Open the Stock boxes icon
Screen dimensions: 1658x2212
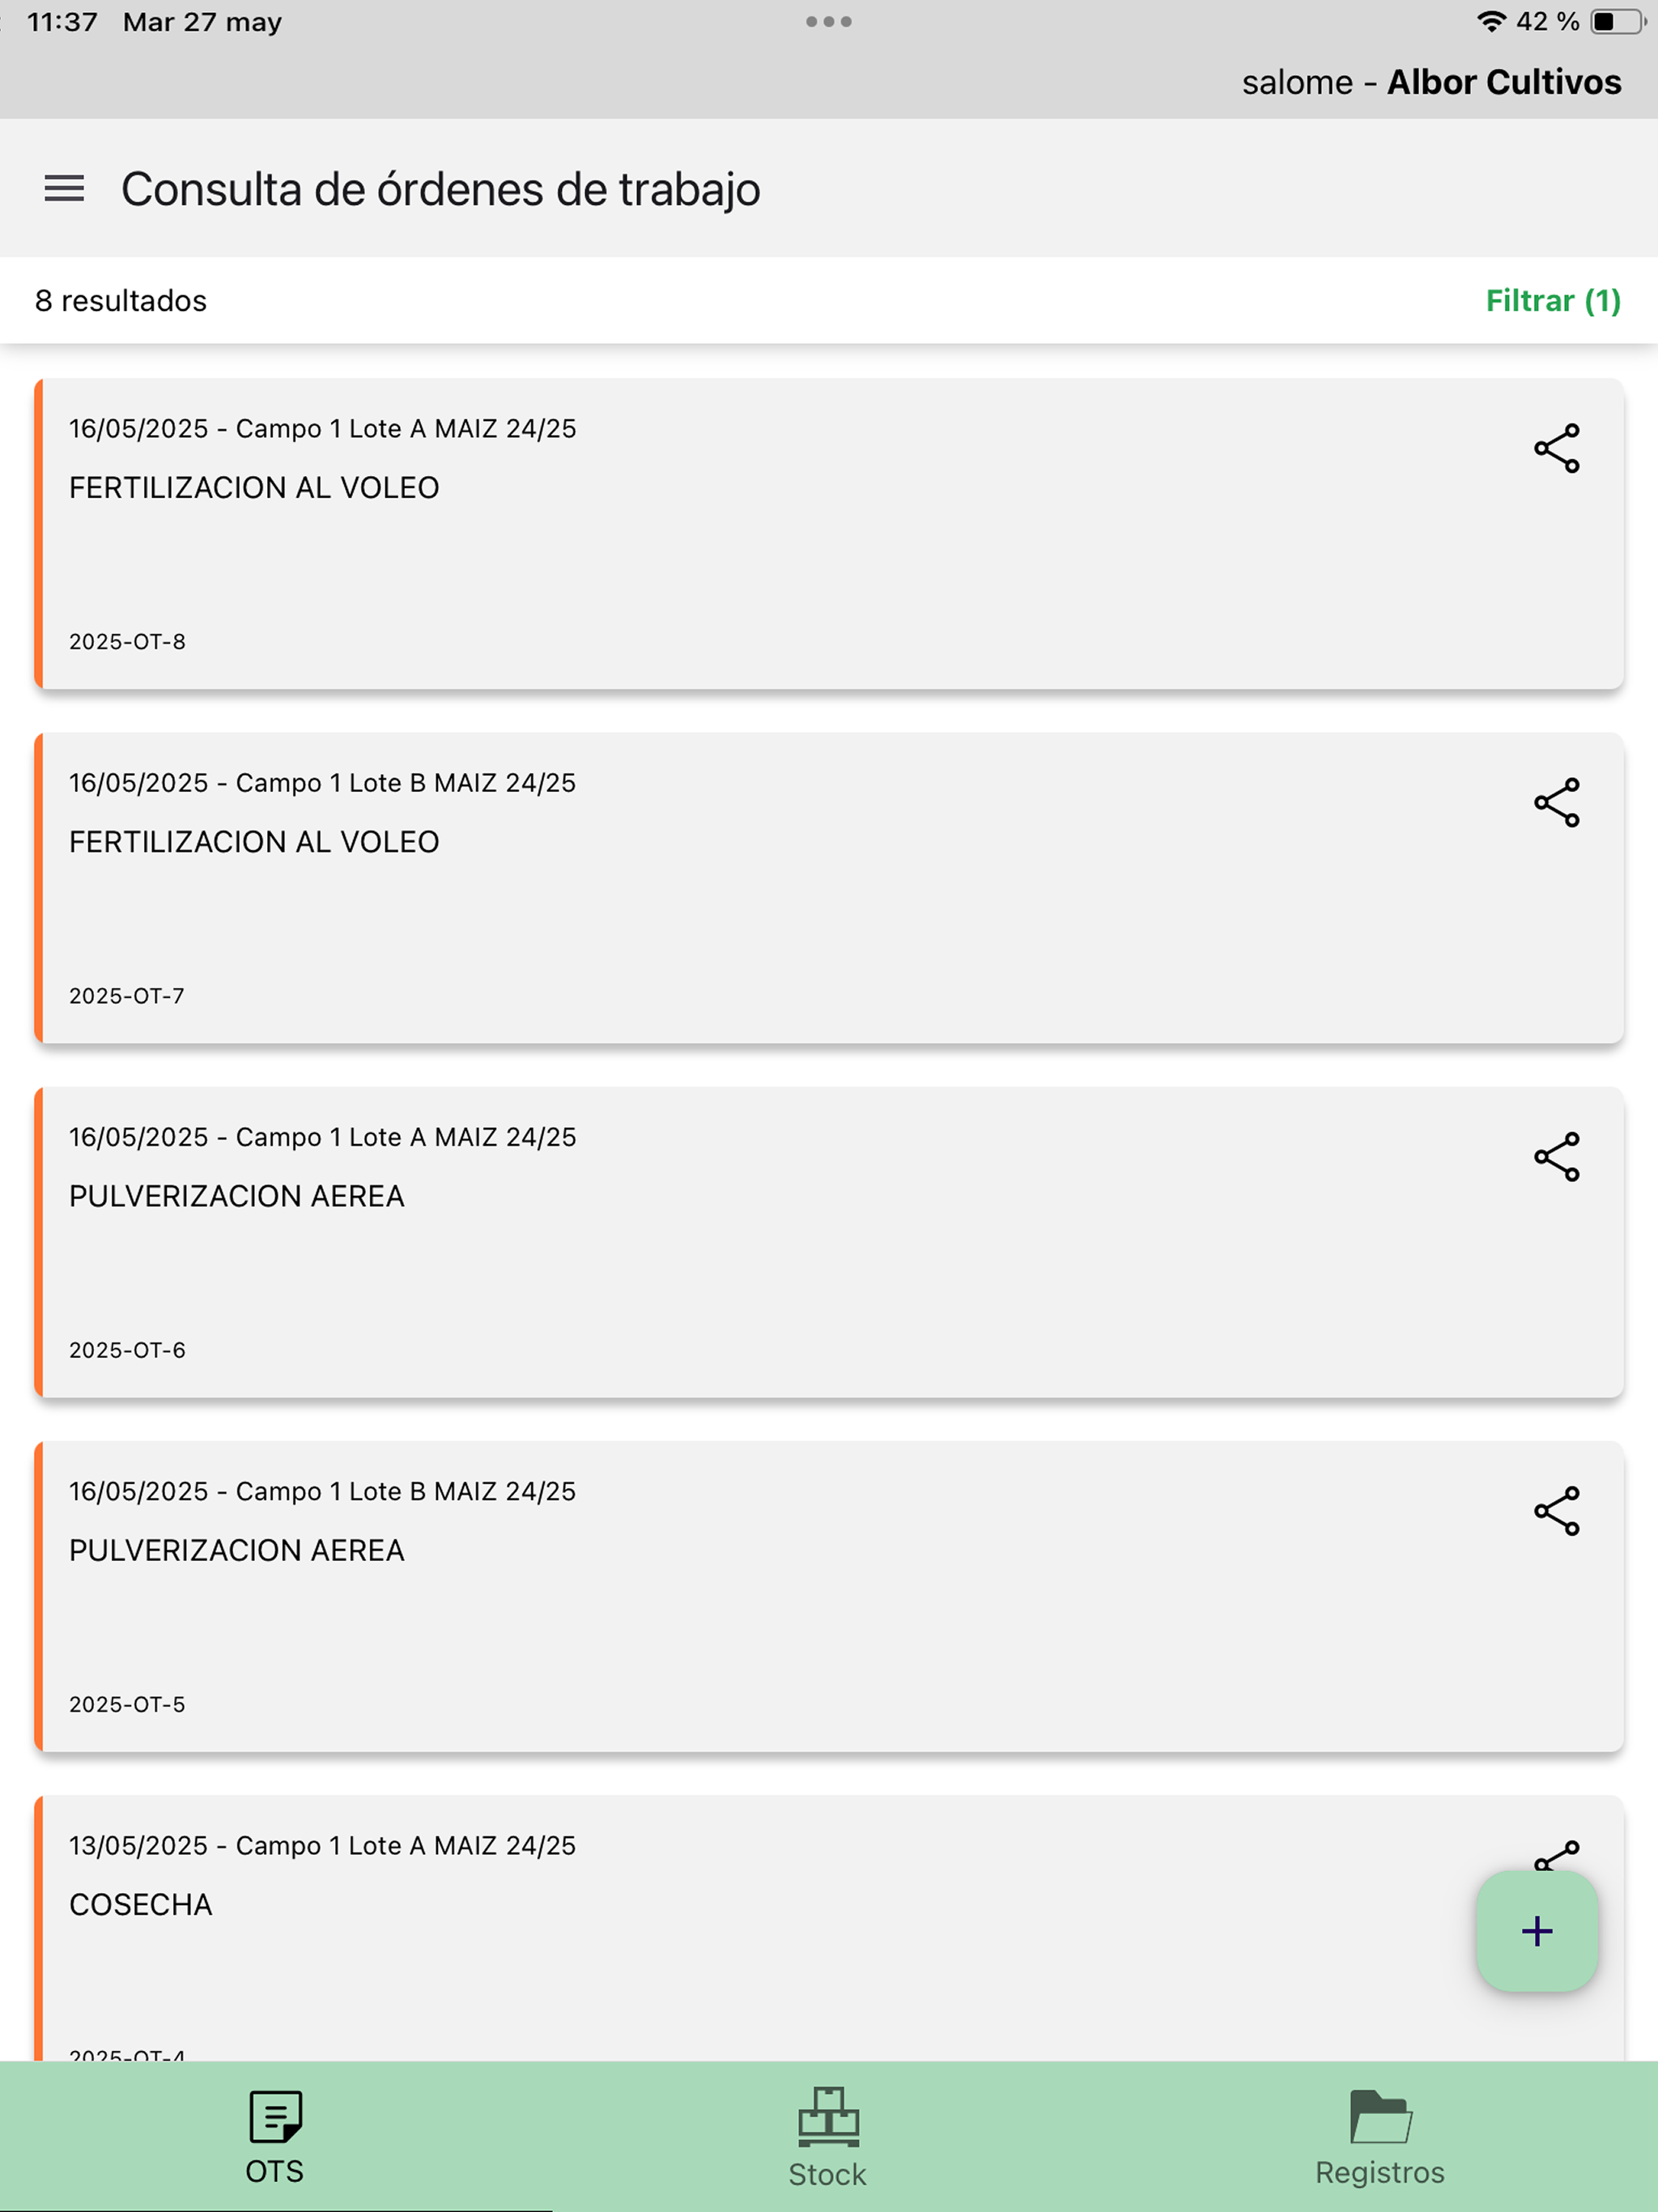point(828,2117)
